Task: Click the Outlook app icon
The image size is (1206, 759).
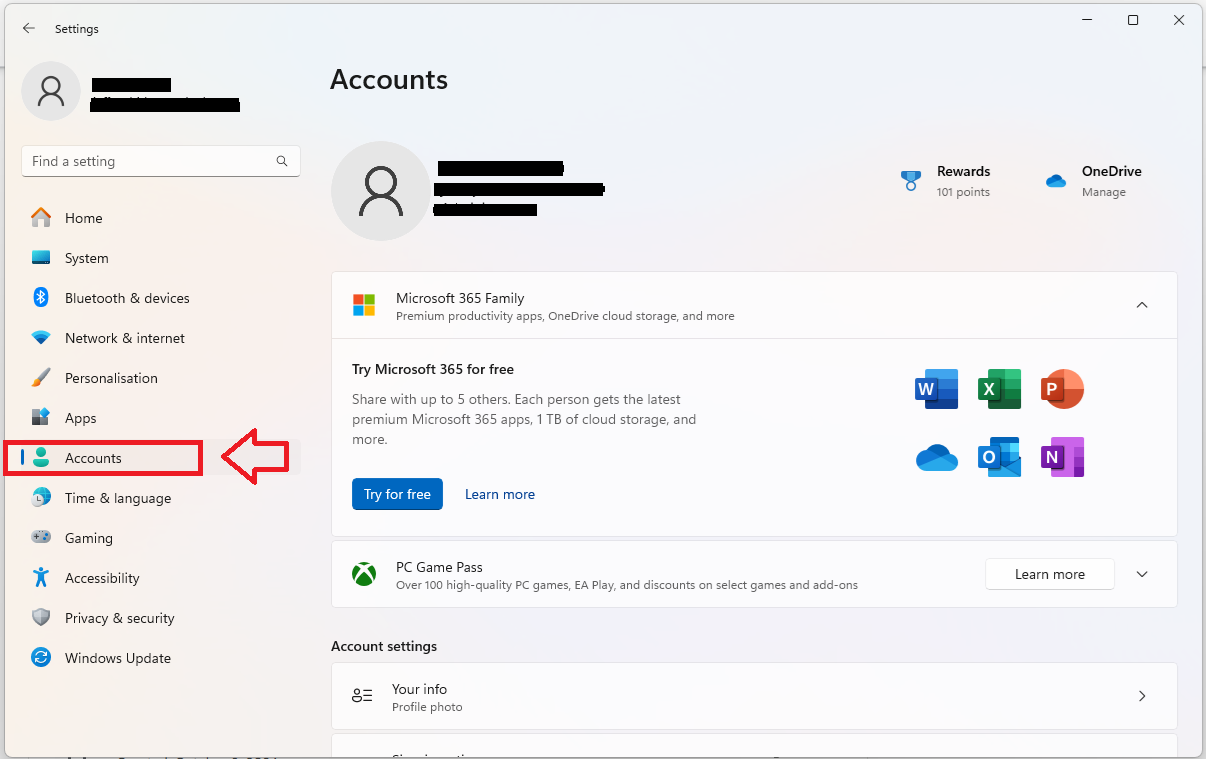Action: [x=999, y=457]
